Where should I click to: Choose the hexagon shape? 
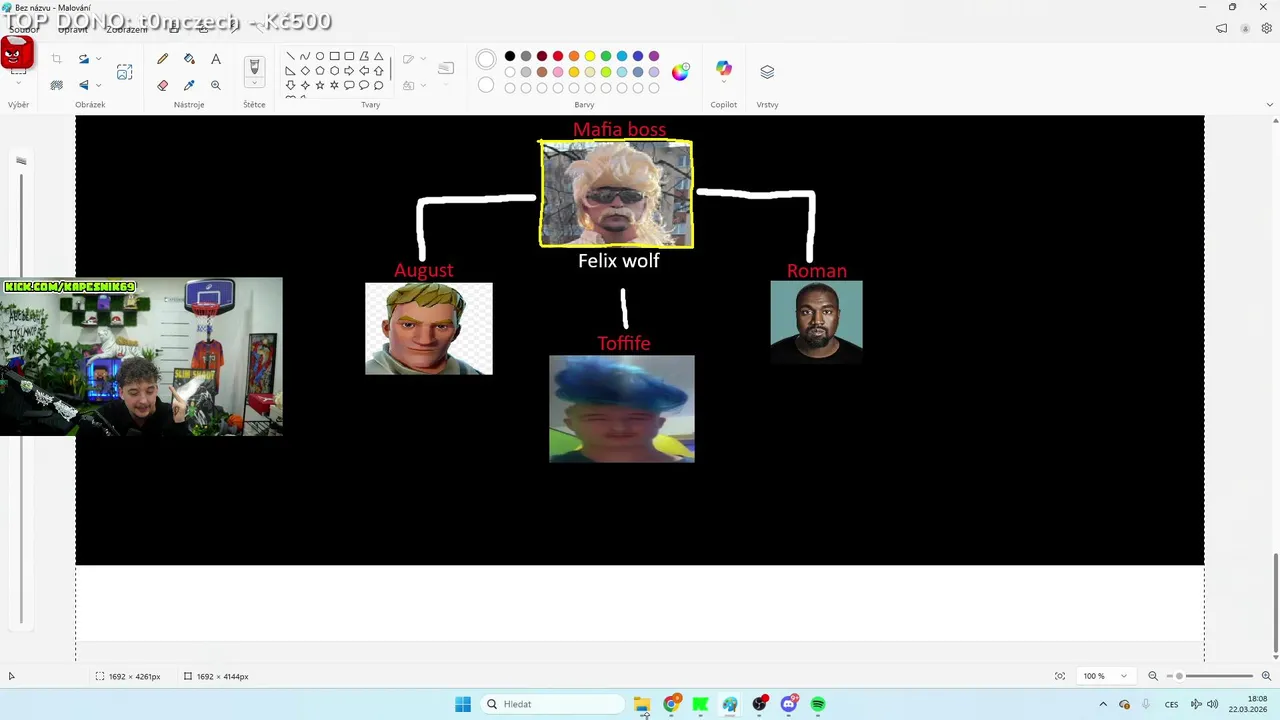334,71
